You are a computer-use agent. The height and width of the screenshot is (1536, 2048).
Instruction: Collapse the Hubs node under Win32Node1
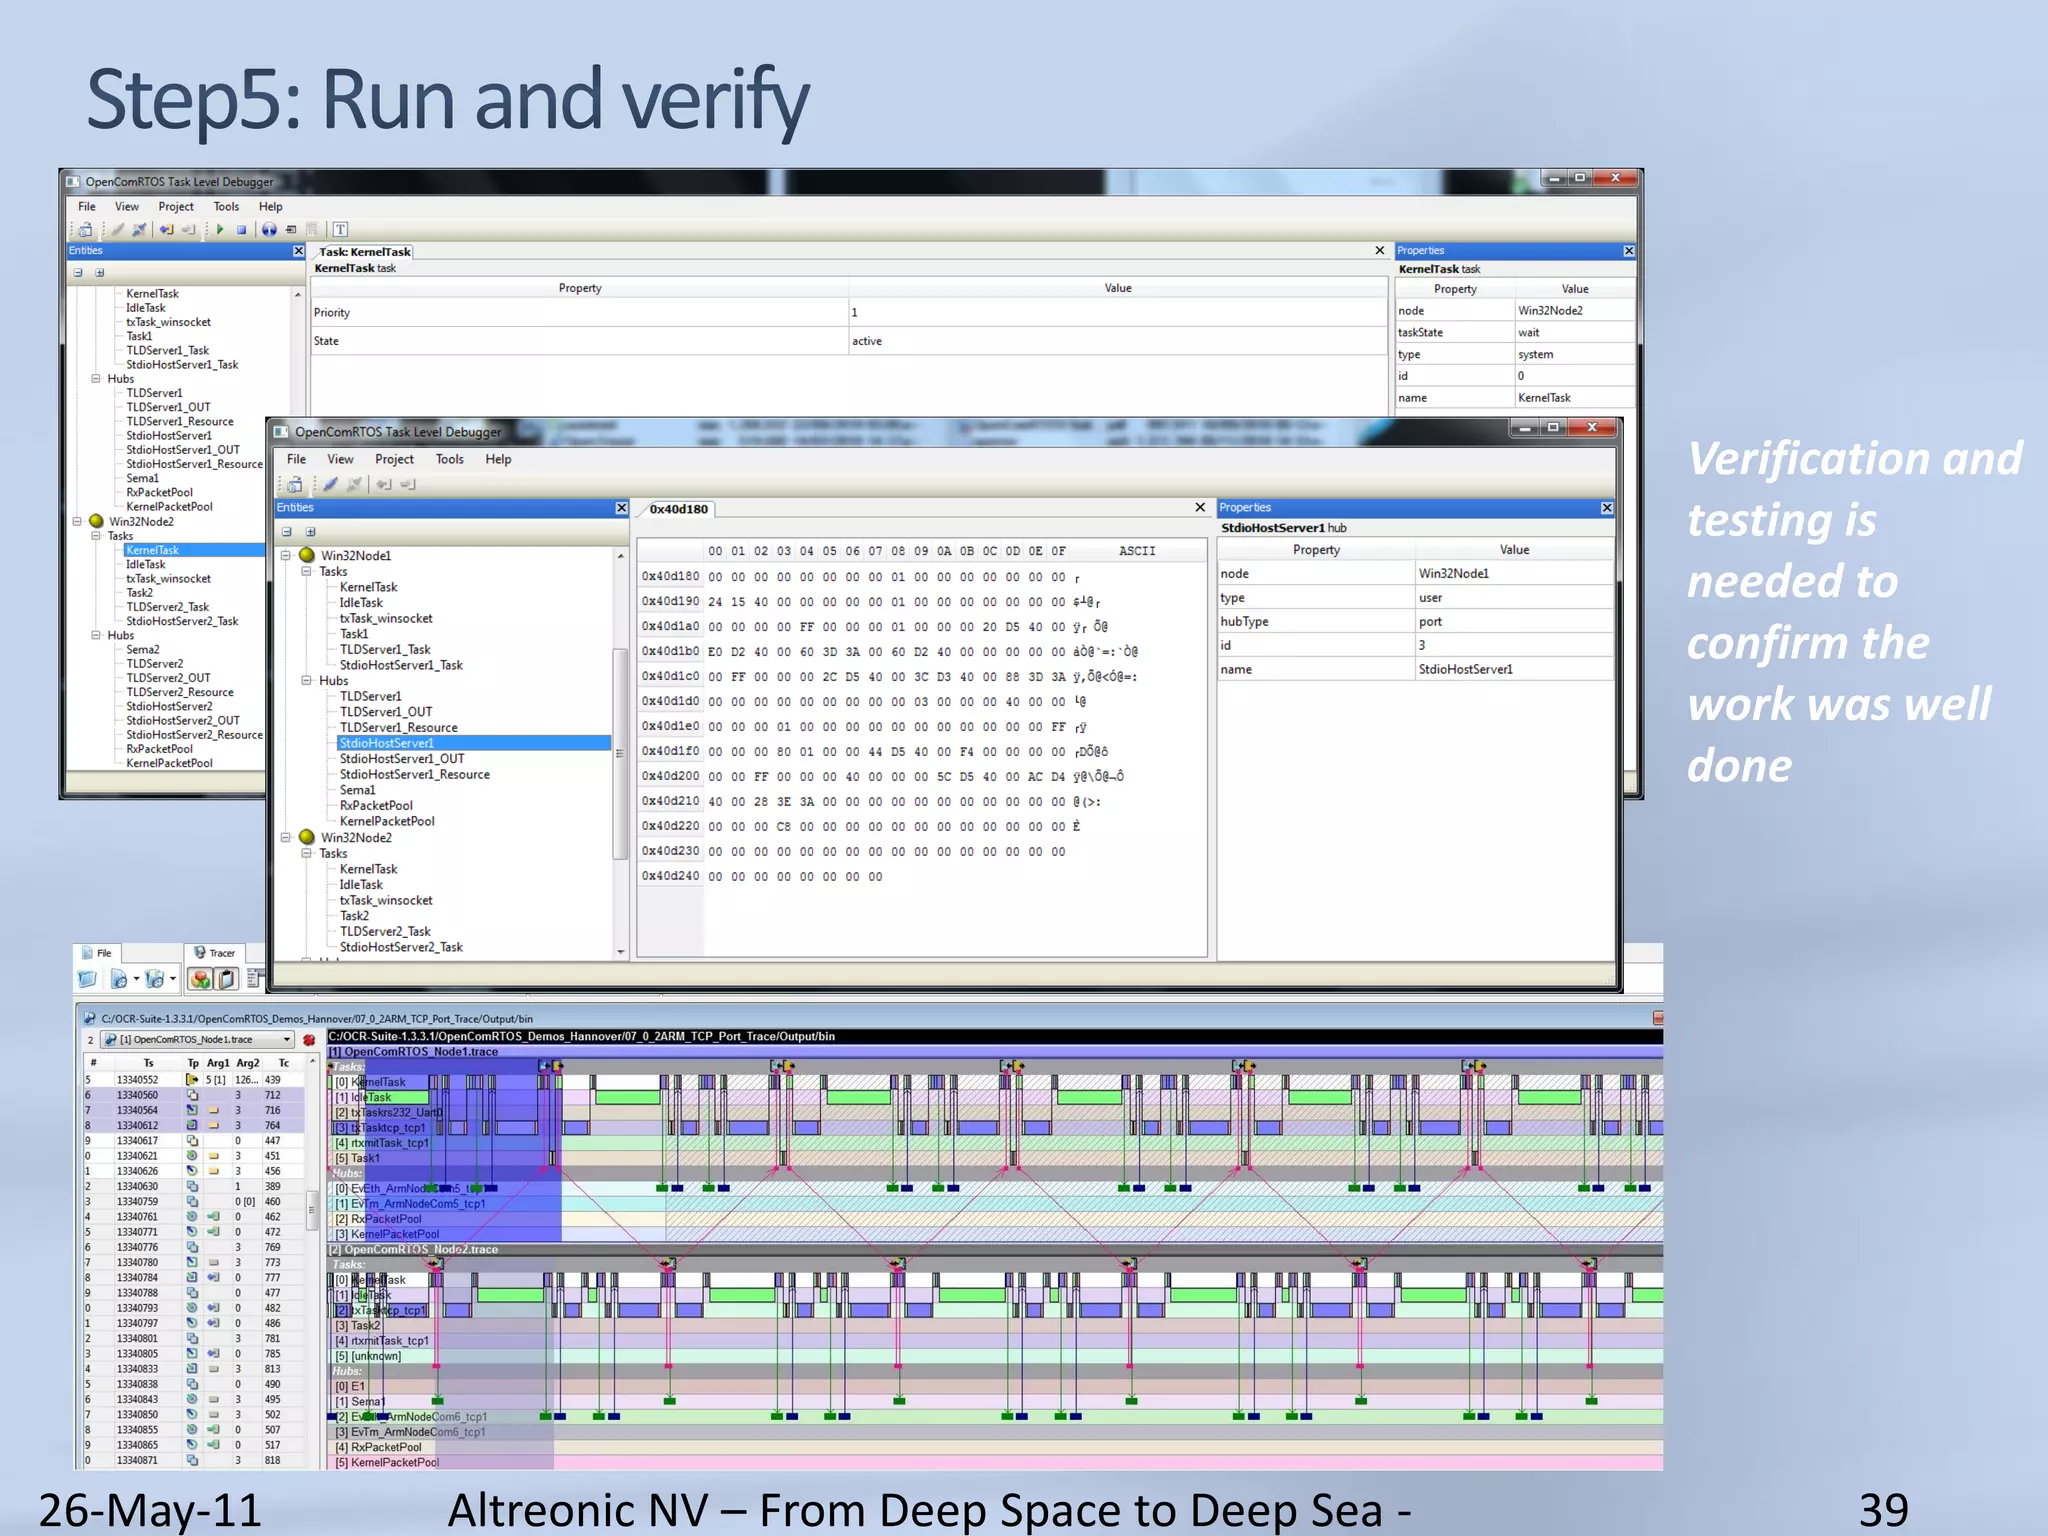click(x=307, y=681)
